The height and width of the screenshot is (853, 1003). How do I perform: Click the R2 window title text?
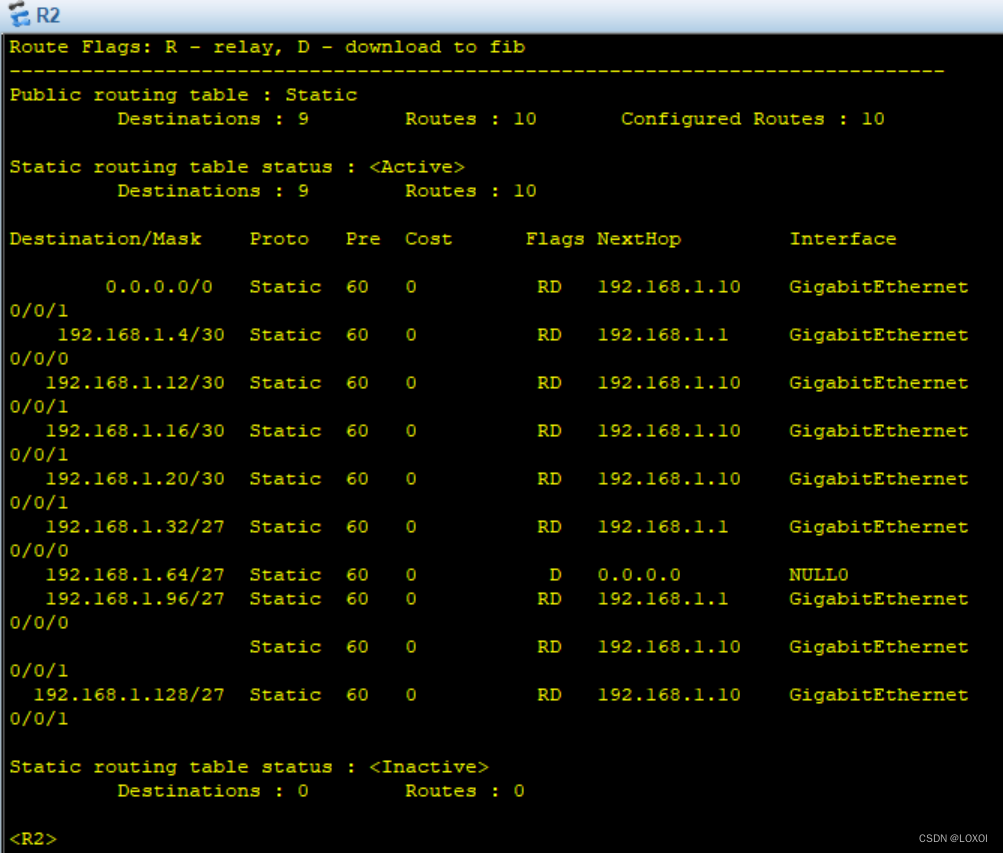48,15
